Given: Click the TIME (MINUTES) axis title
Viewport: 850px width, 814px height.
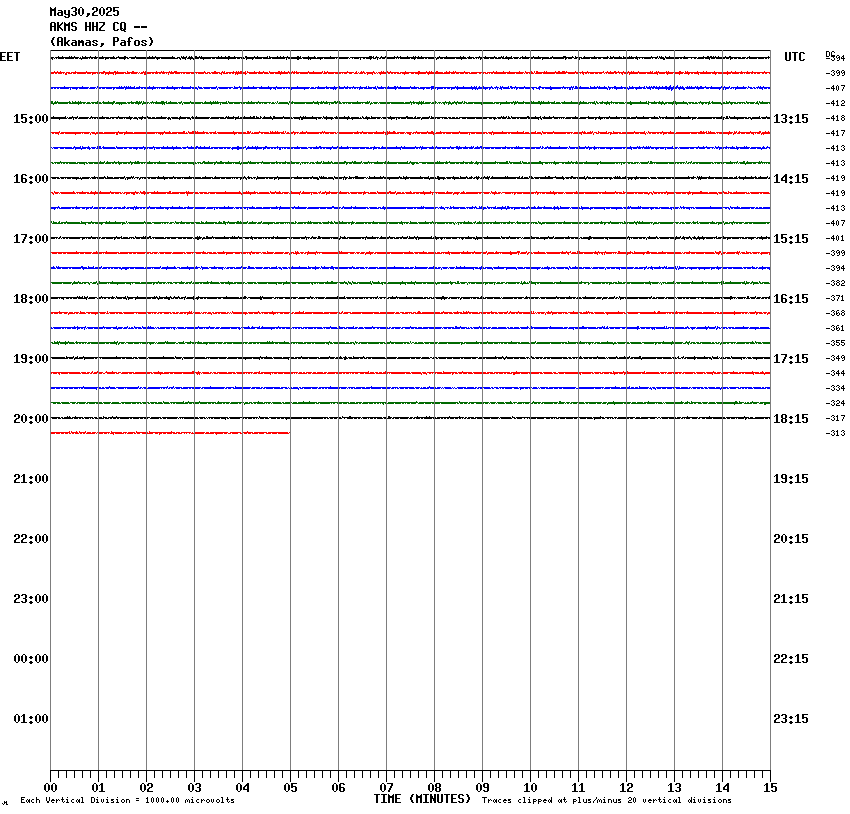Looking at the screenshot, I should point(422,799).
